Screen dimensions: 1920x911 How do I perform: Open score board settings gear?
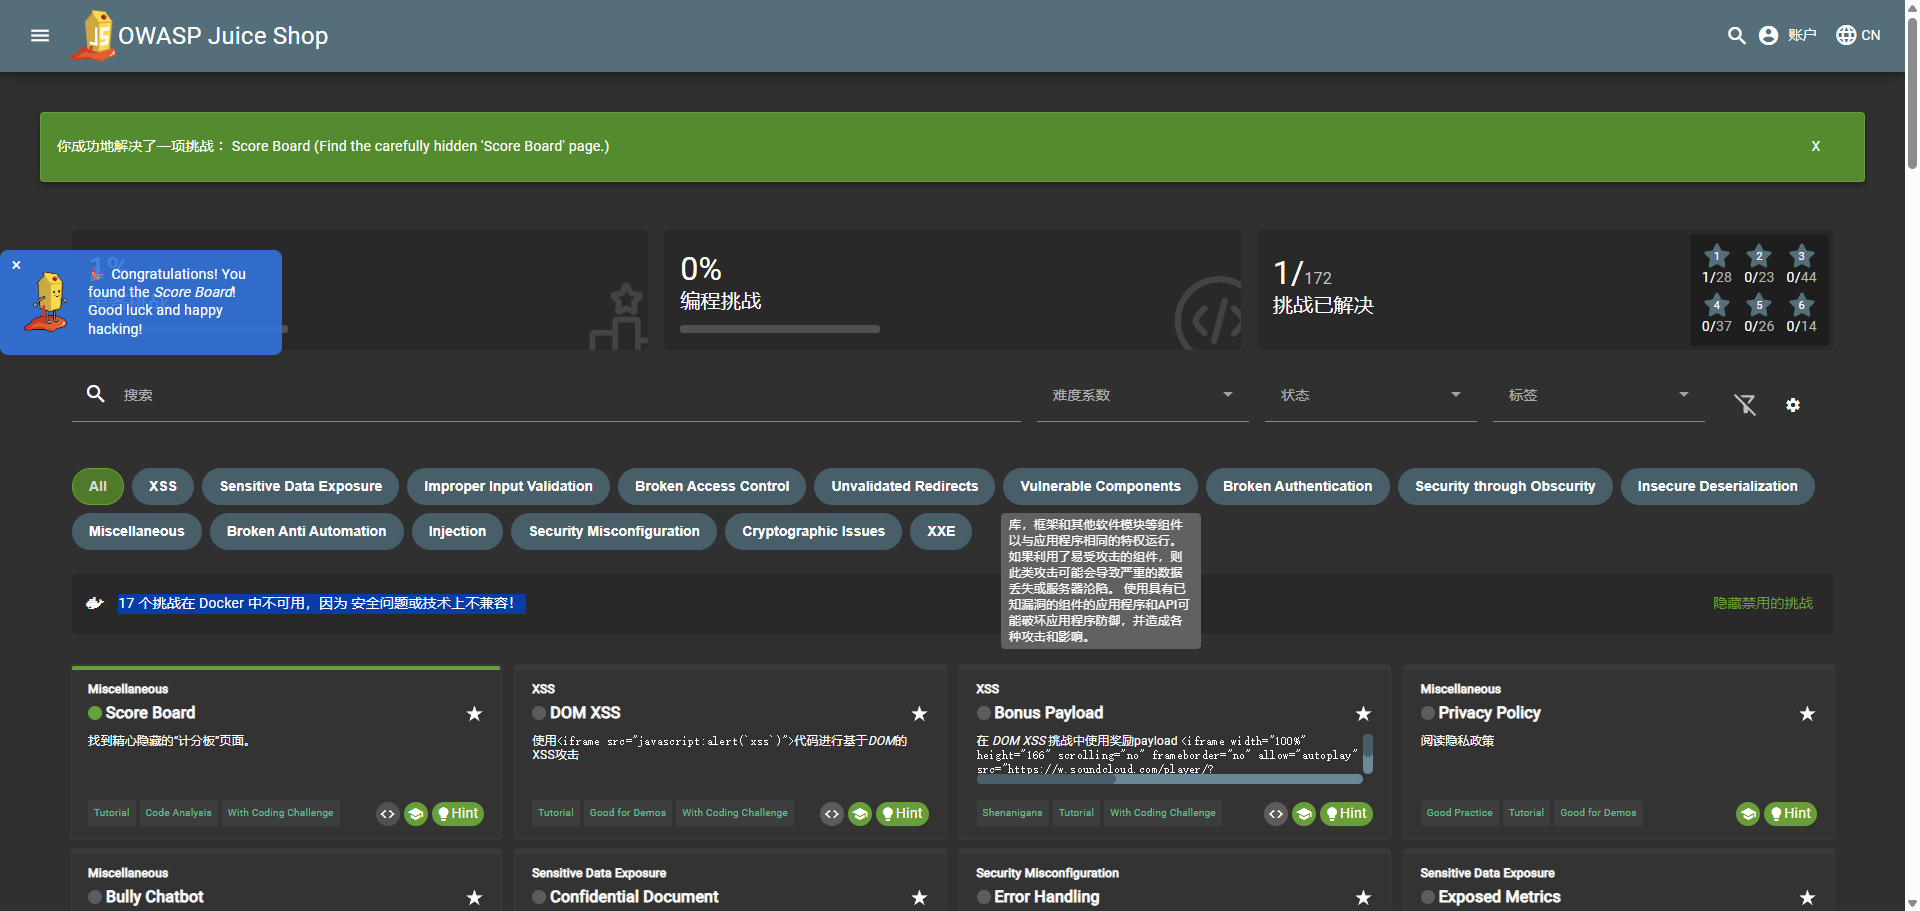click(1793, 404)
